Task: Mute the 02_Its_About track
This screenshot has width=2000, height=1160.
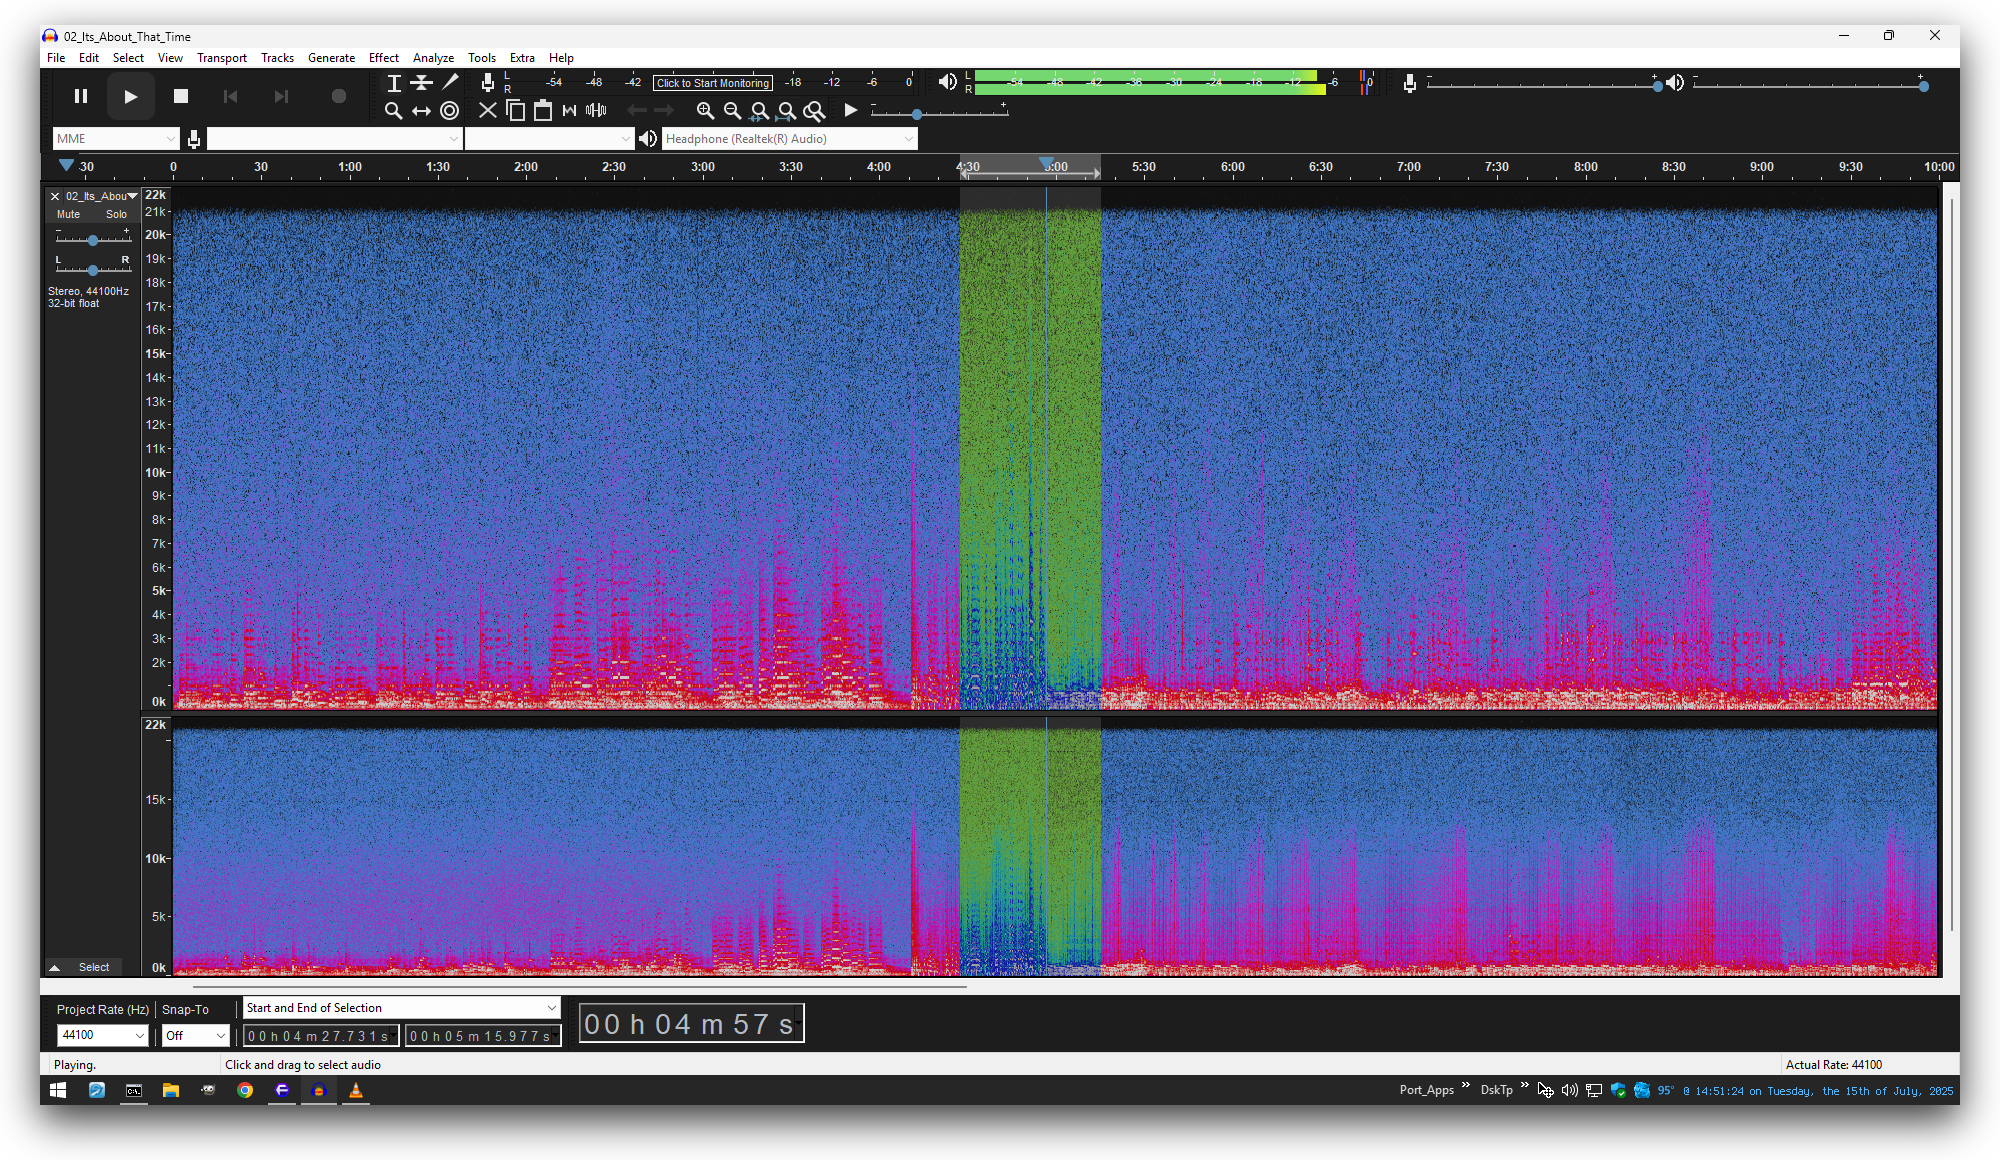Action: (x=68, y=214)
